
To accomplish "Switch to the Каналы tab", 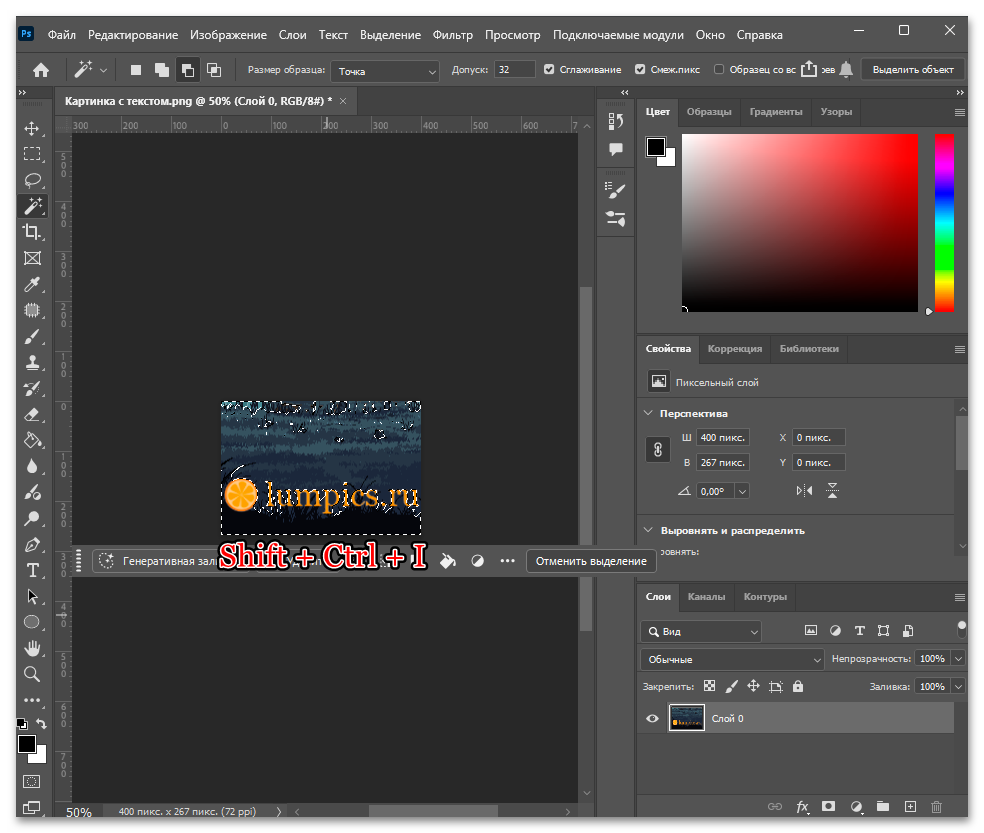I will tap(706, 597).
